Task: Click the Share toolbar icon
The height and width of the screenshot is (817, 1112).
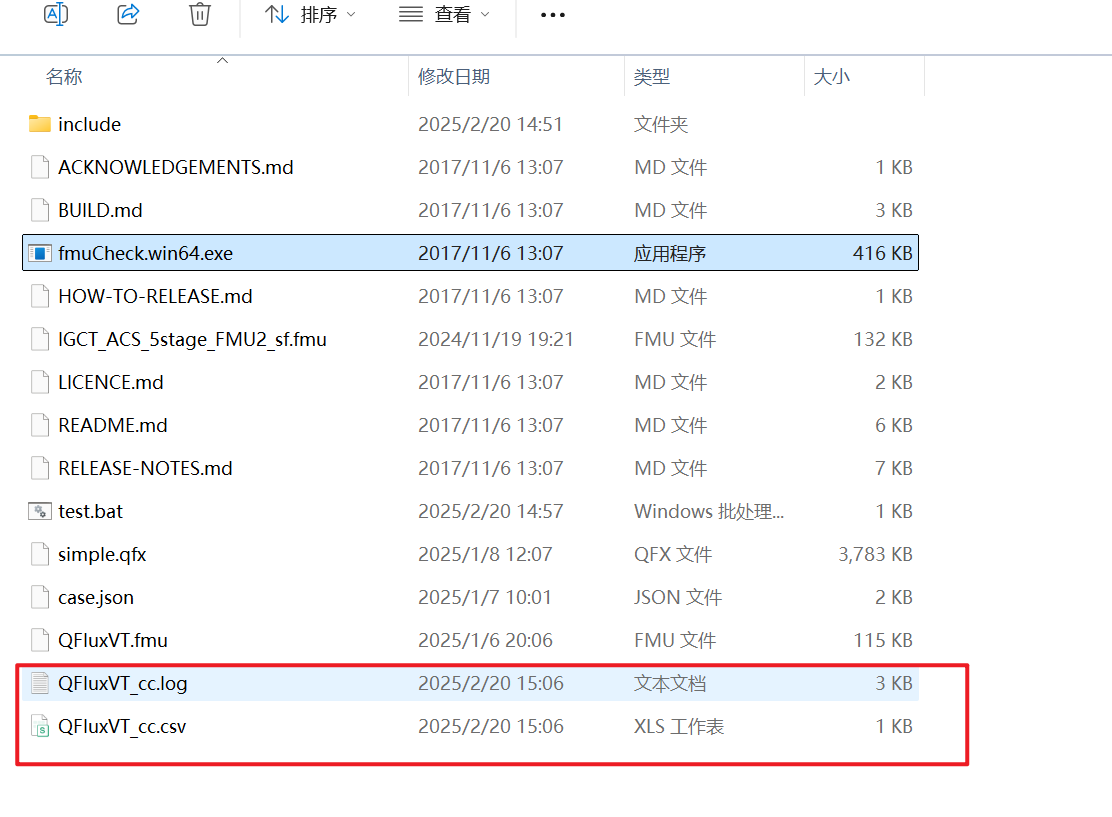Action: coord(128,14)
